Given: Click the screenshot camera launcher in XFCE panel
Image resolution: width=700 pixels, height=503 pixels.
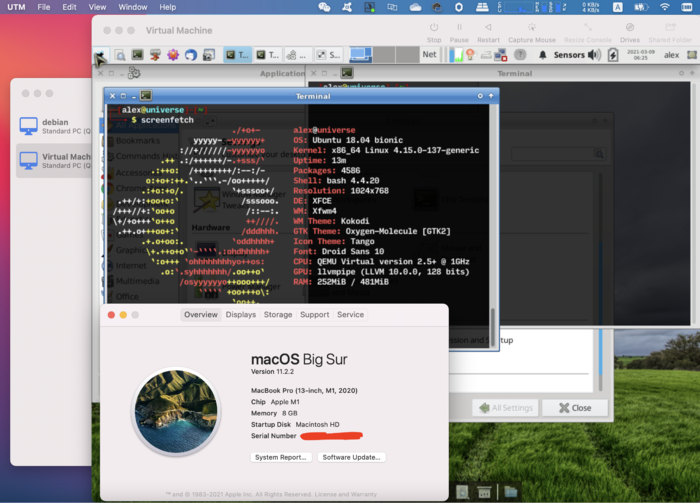Looking at the screenshot, I should coord(208,55).
